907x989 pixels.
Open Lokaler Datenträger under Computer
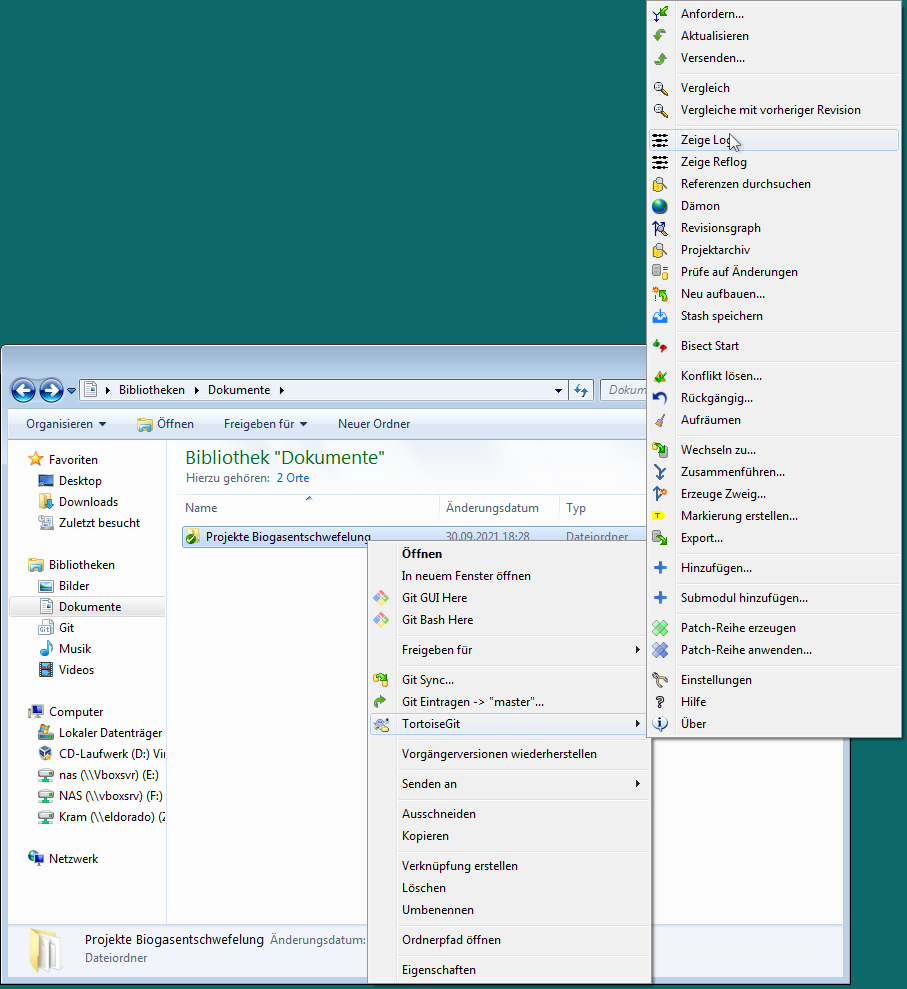pyautogui.click(x=101, y=733)
